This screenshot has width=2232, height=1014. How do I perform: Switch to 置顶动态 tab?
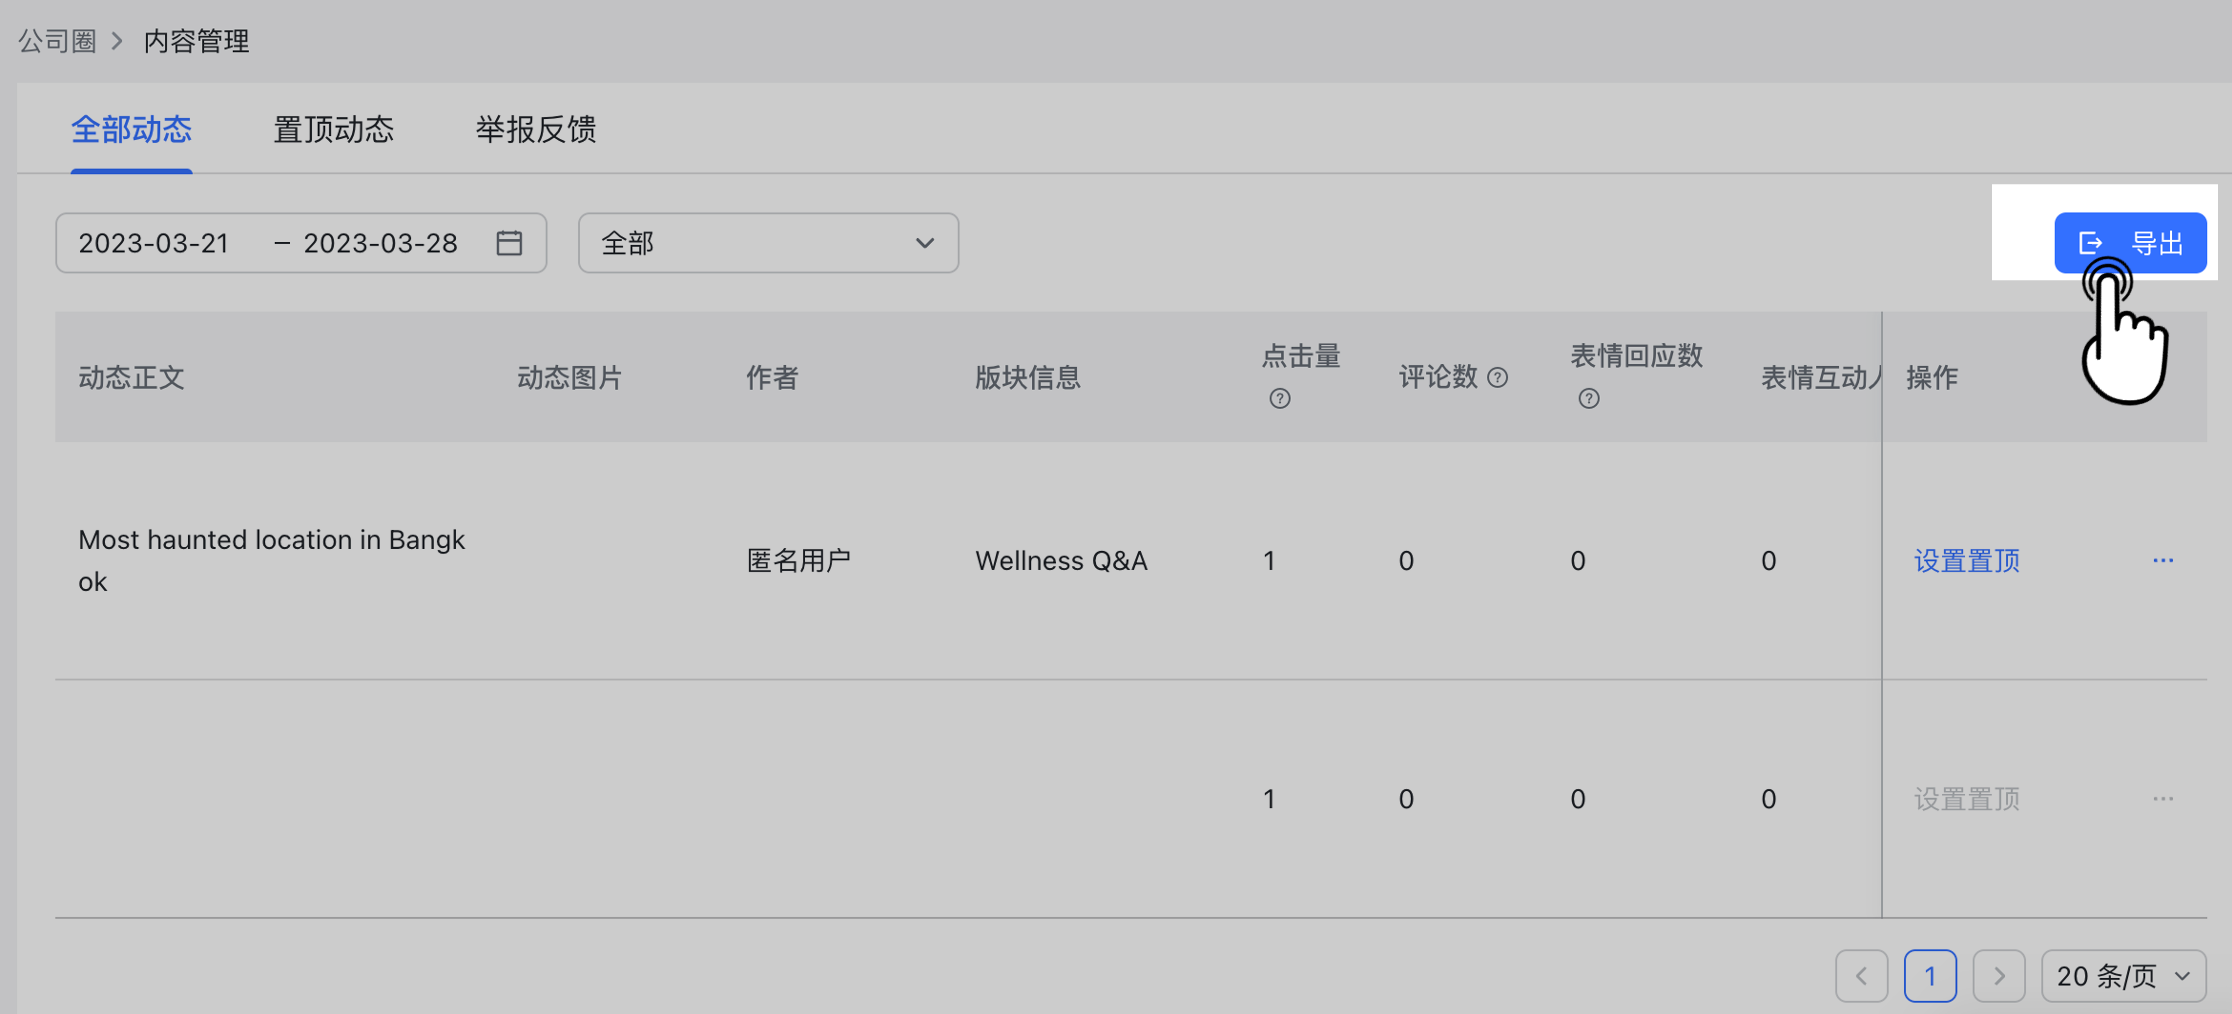[333, 129]
